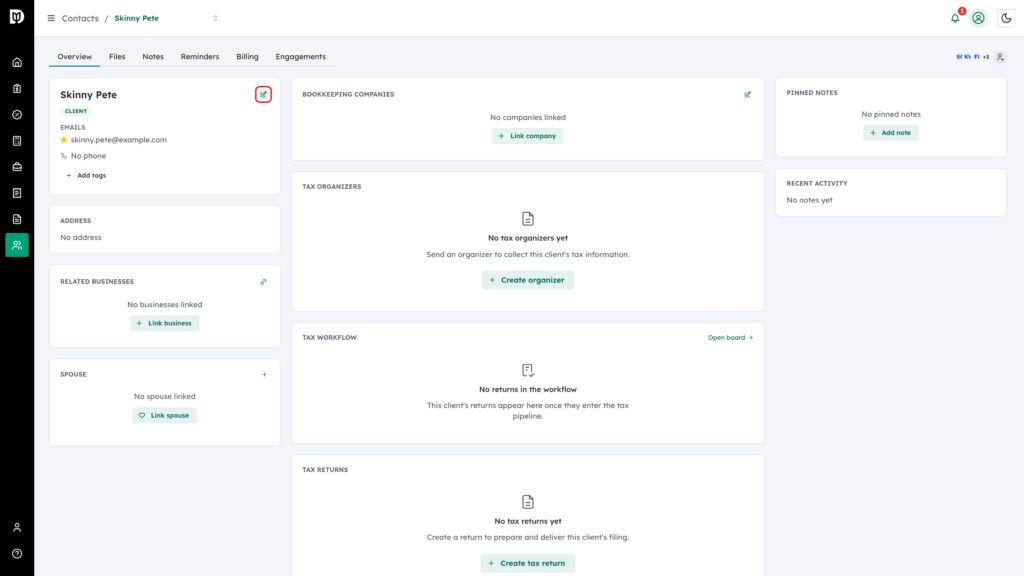Viewport: 1024px width, 576px height.
Task: Click the hamburger menu icon beside Contacts
Action: click(51, 18)
